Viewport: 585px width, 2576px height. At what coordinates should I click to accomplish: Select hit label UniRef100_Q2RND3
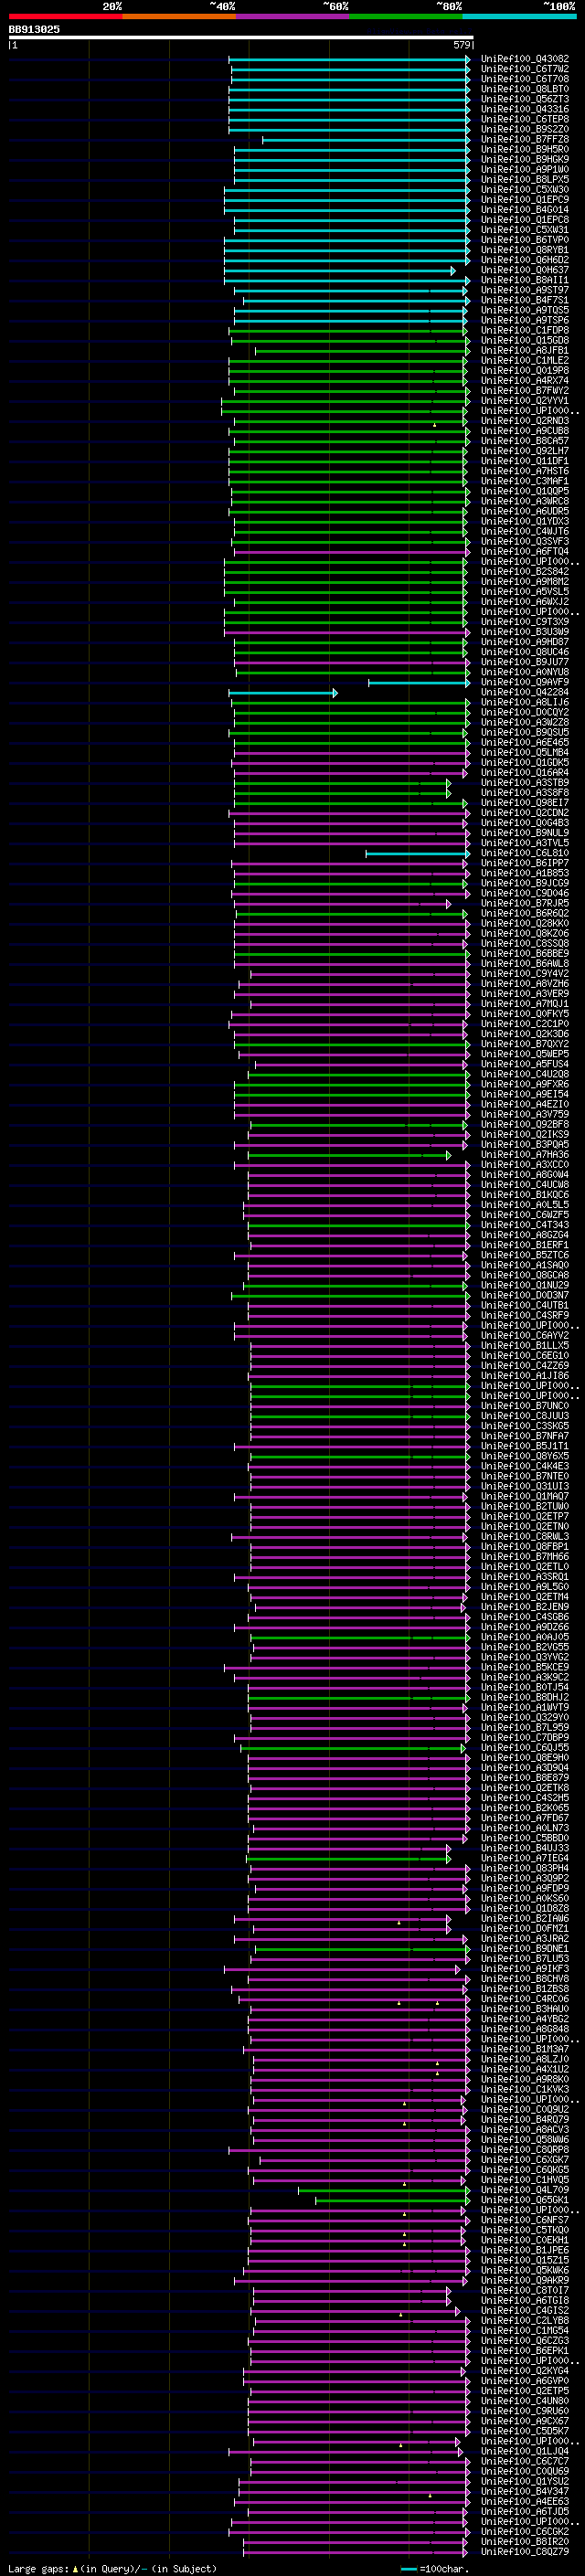point(525,421)
